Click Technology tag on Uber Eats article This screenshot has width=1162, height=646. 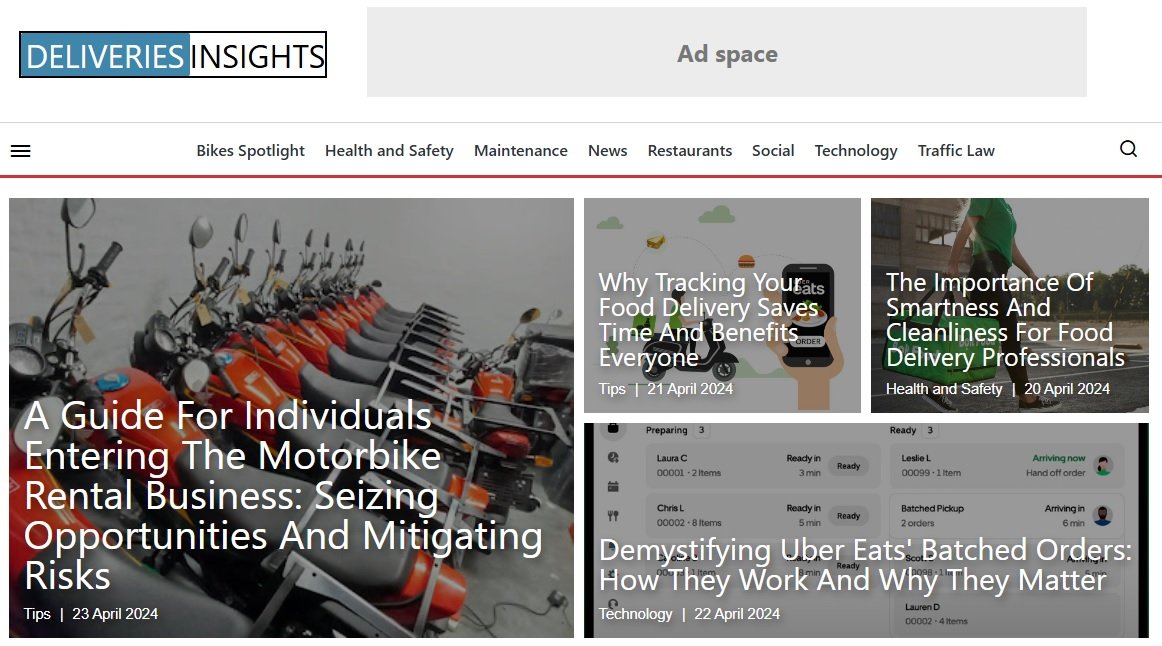click(635, 614)
